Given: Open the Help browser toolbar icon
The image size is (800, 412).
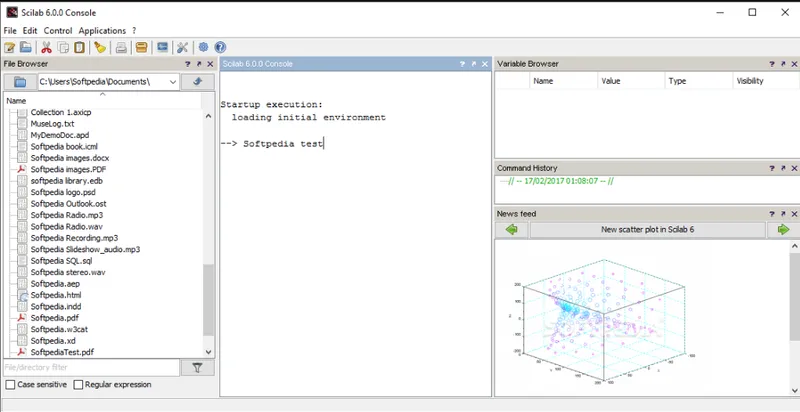Looking at the screenshot, I should tap(220, 47).
